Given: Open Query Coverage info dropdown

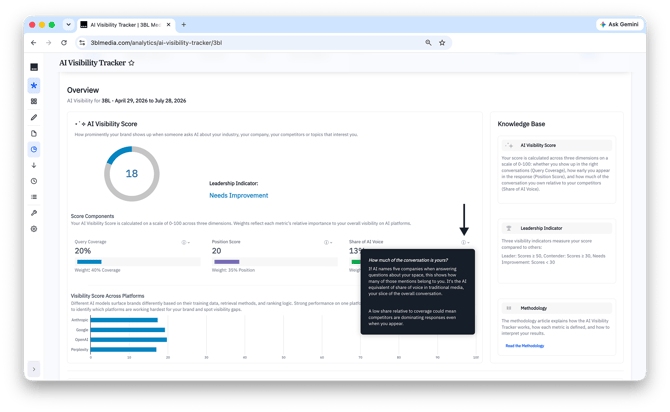Looking at the screenshot, I should click(x=185, y=242).
